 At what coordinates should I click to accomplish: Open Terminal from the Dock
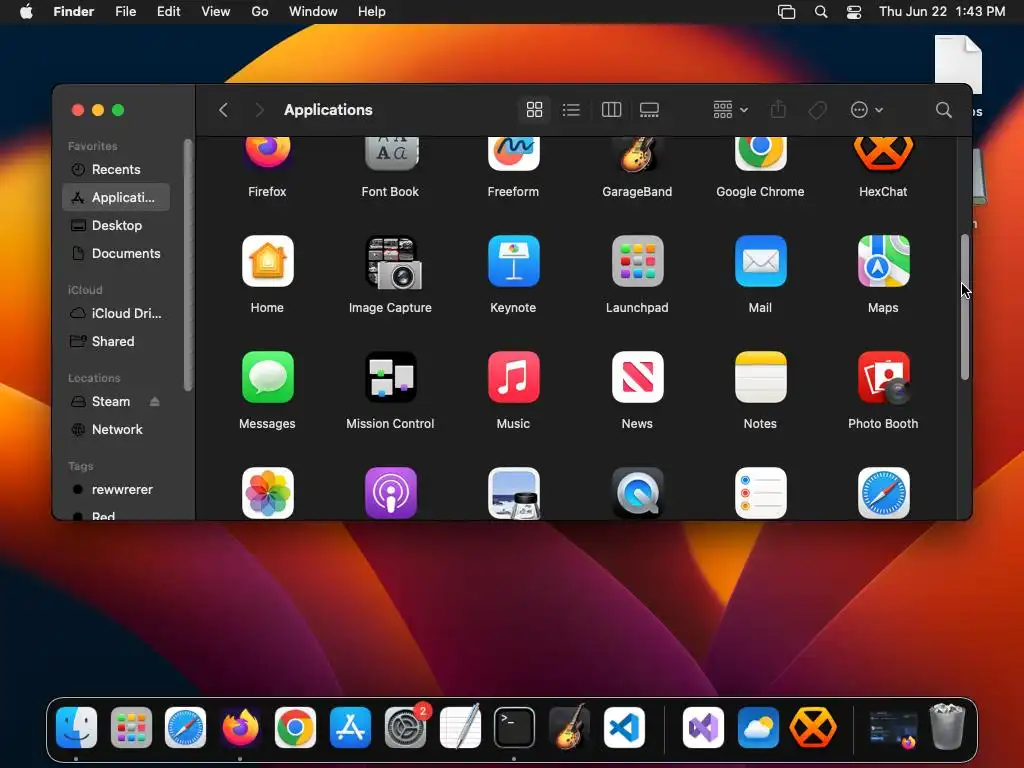(x=514, y=728)
